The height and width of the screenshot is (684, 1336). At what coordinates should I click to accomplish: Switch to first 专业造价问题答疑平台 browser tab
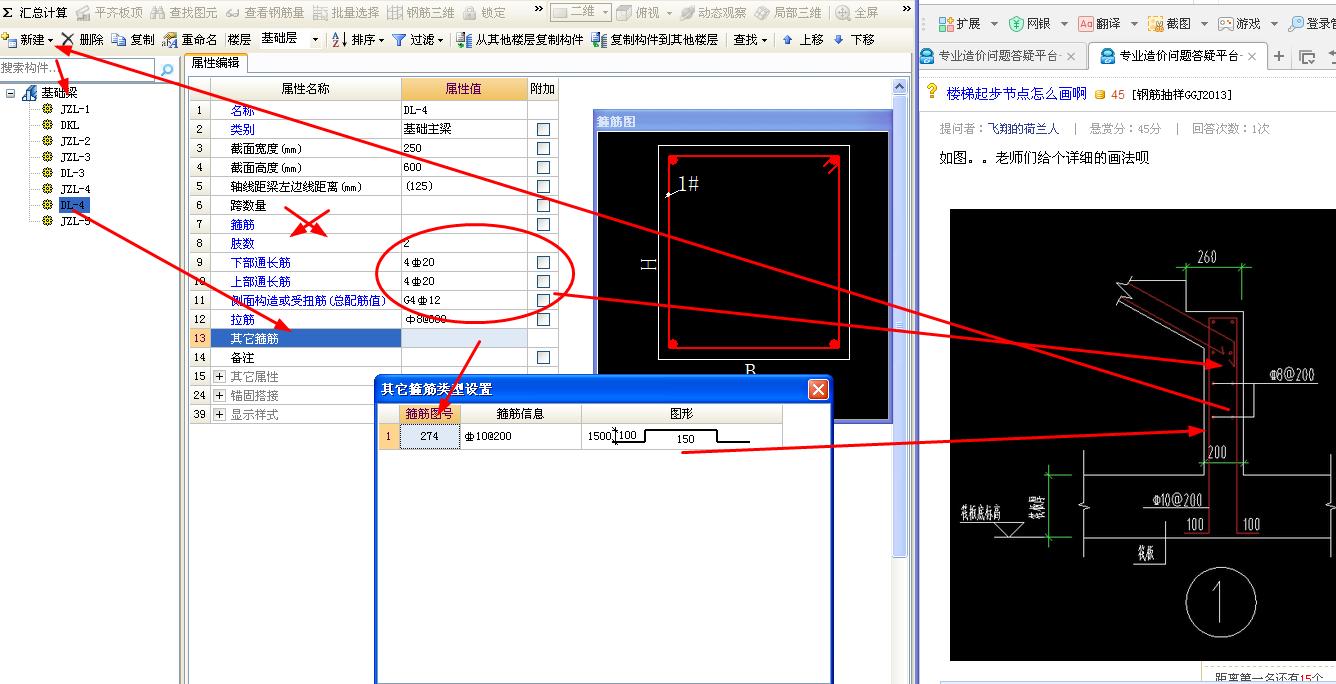coord(1001,56)
